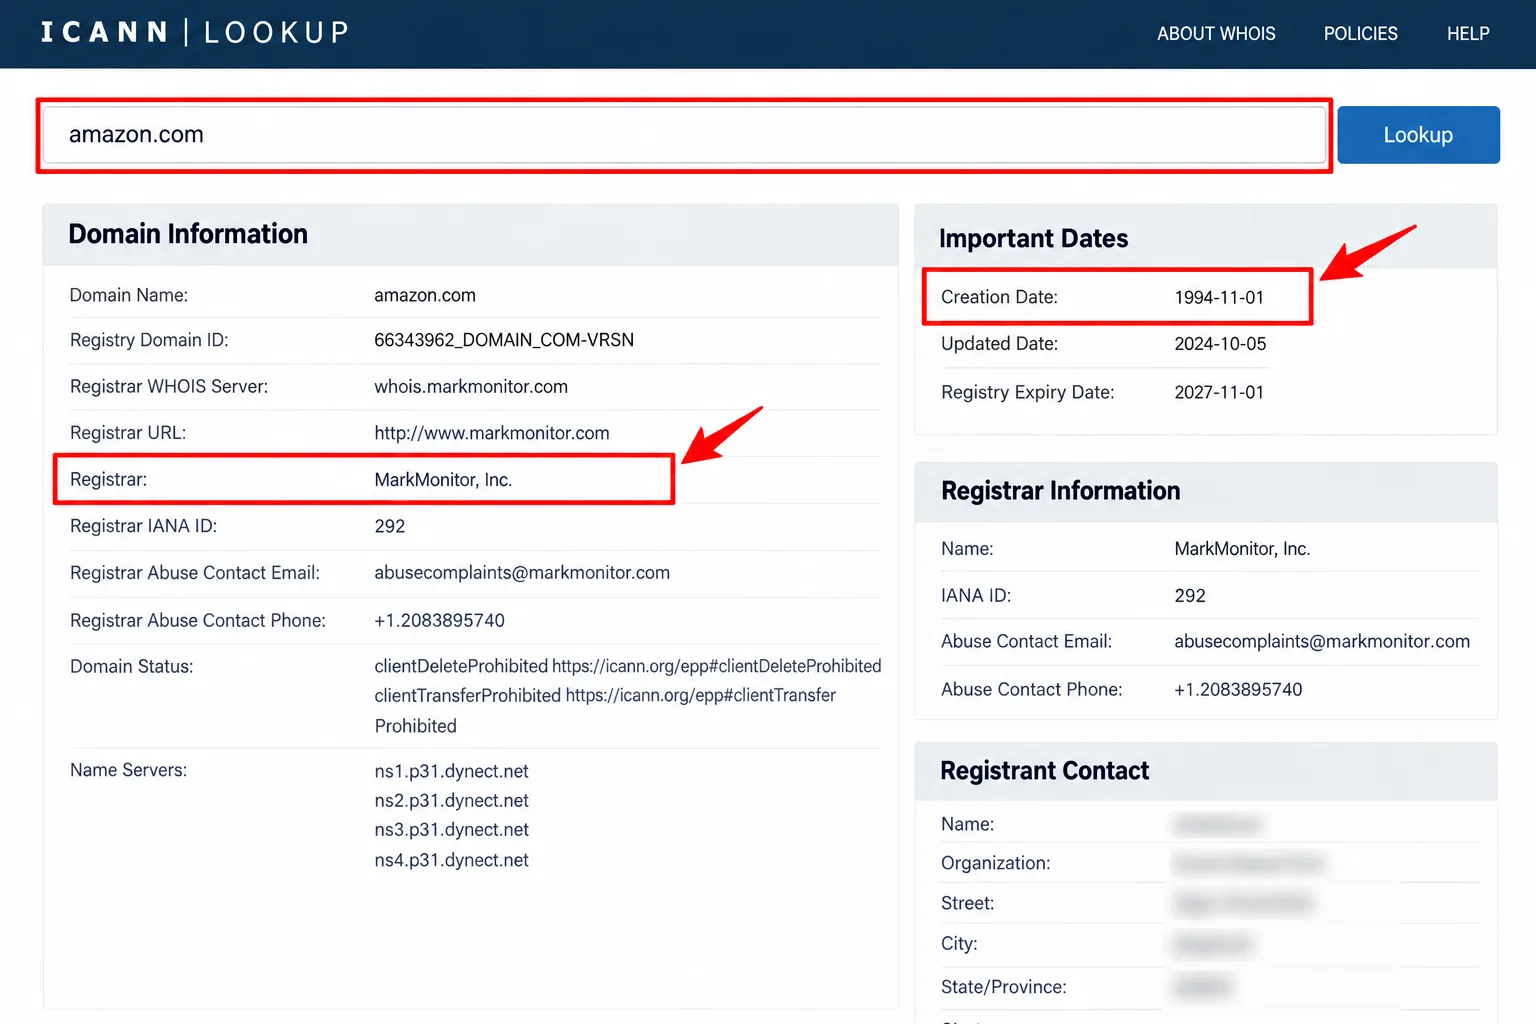Click name server ns4.p31.dynect.net
This screenshot has height=1024, width=1536.
(452, 860)
